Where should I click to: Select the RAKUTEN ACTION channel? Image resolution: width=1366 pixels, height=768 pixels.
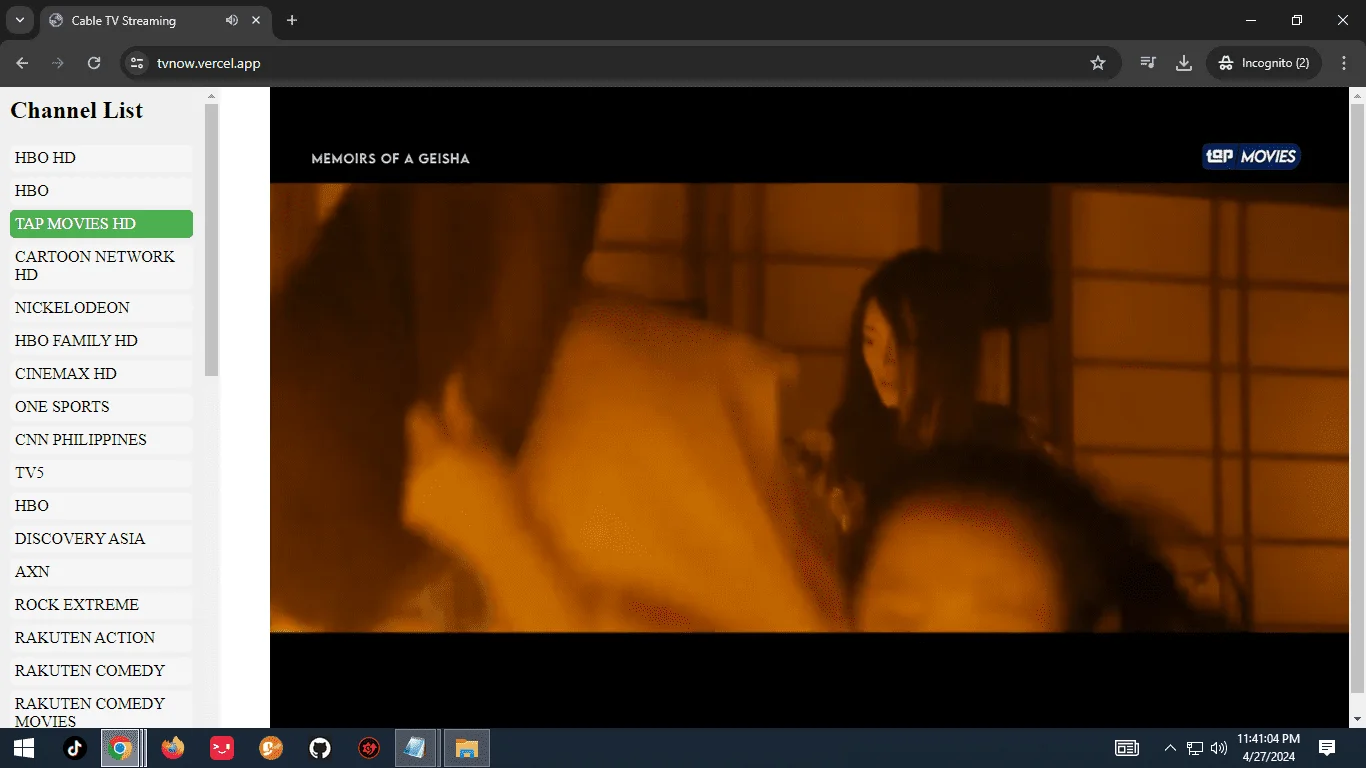(101, 638)
